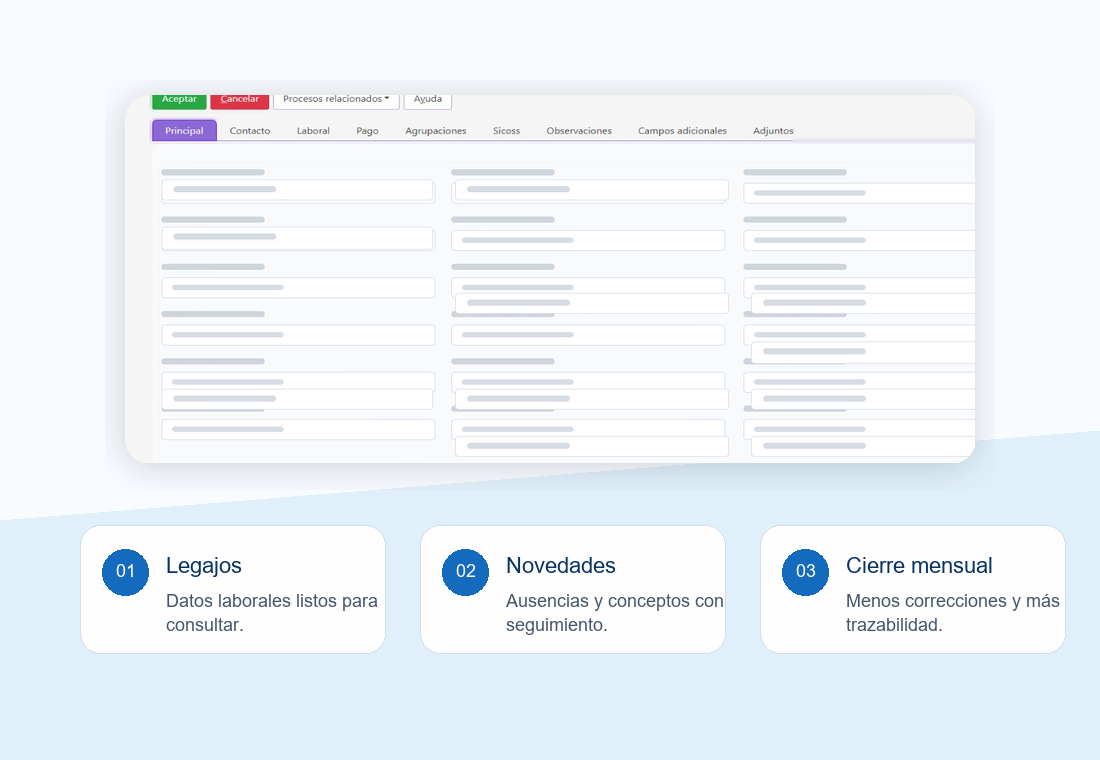1100x760 pixels.
Task: Click the red Cancelar button
Action: click(x=239, y=101)
